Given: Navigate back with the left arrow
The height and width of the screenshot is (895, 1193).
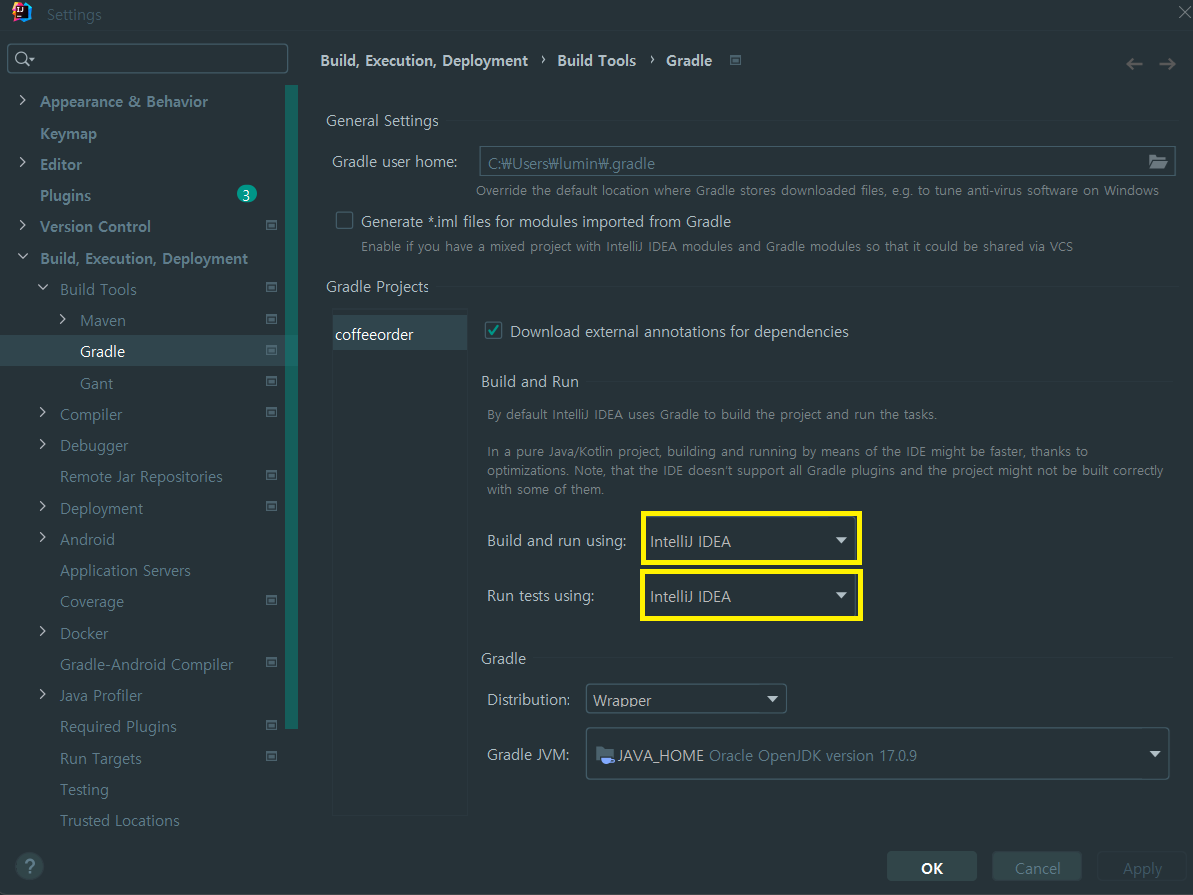Looking at the screenshot, I should [x=1134, y=64].
